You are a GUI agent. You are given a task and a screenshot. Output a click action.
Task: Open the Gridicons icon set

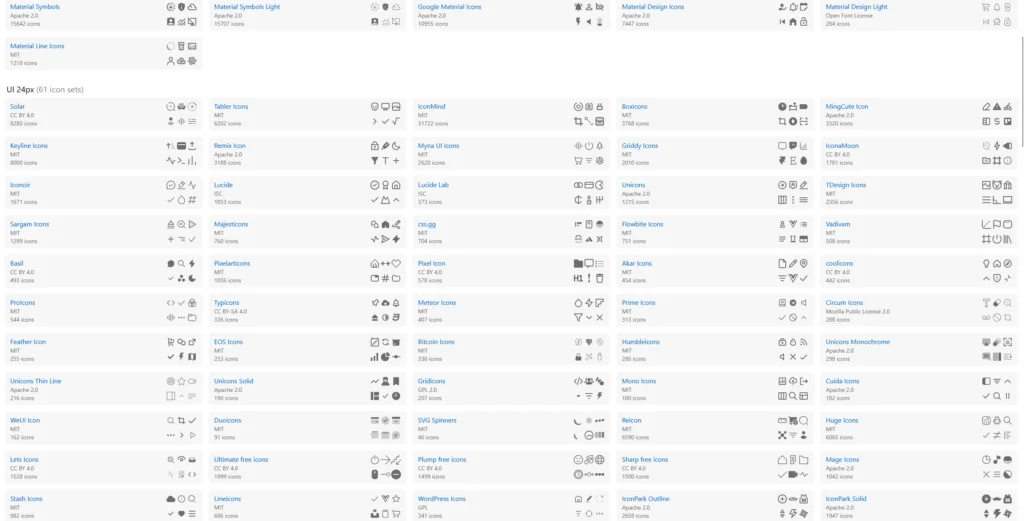pyautogui.click(x=432, y=381)
